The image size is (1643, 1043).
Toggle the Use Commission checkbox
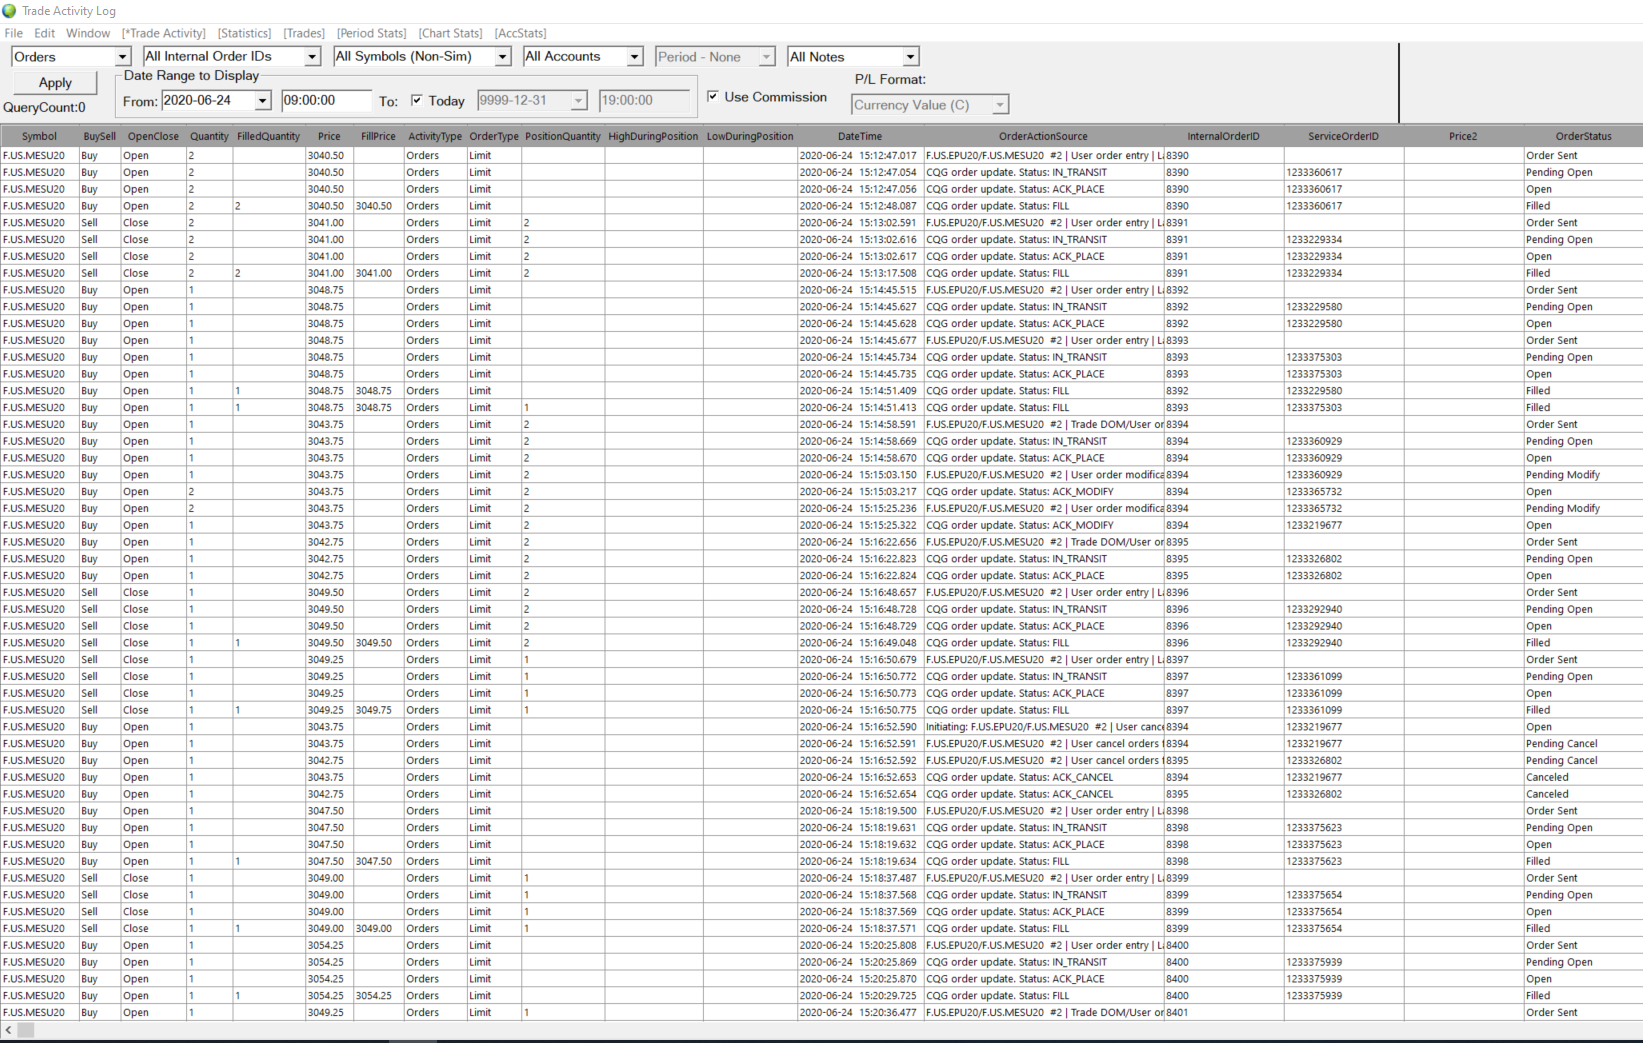[713, 96]
